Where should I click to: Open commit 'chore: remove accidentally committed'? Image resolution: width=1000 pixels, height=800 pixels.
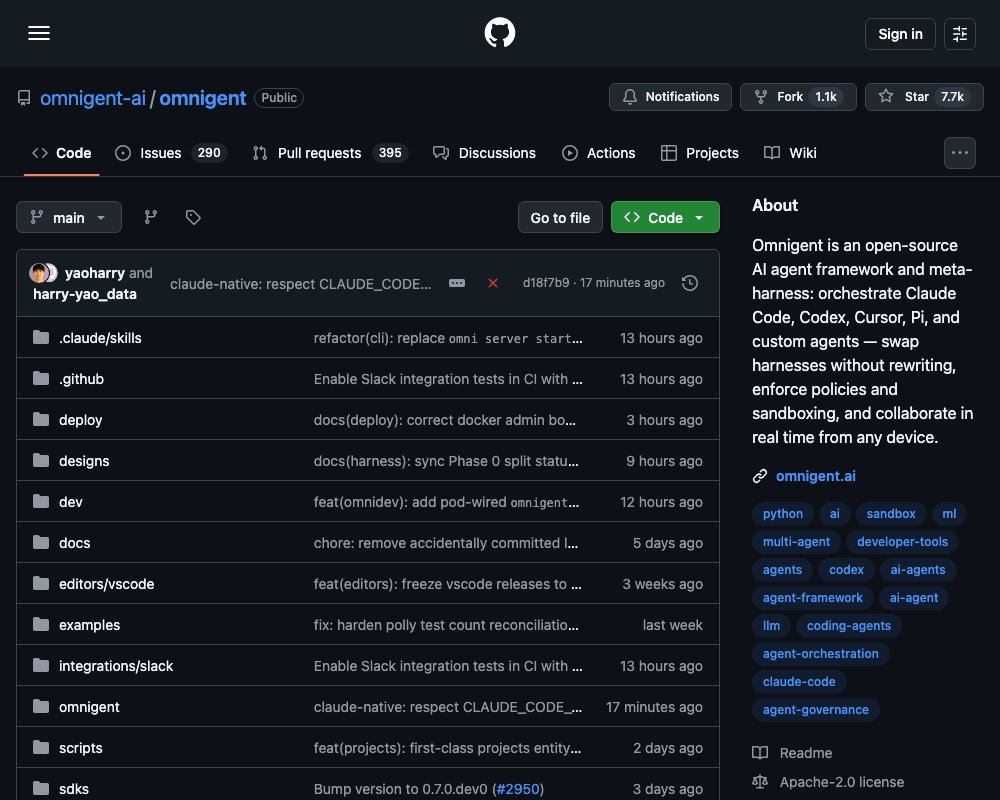(446, 543)
